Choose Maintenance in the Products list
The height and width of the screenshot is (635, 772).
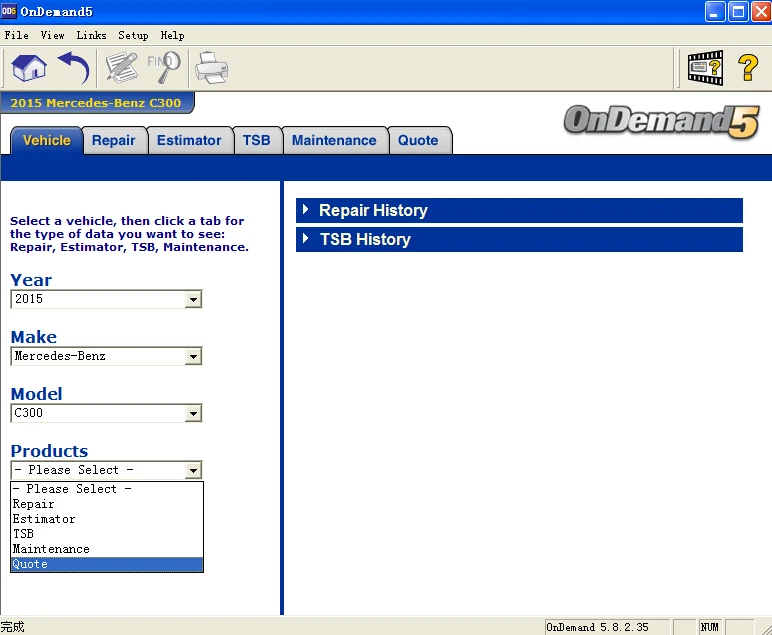click(x=107, y=549)
